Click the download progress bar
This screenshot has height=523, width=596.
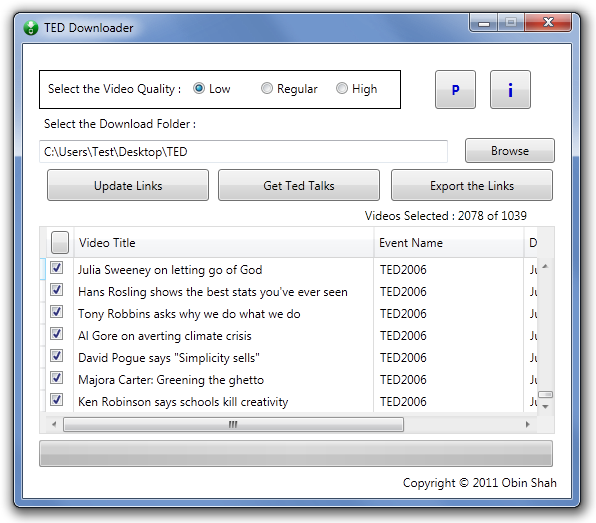pos(296,453)
